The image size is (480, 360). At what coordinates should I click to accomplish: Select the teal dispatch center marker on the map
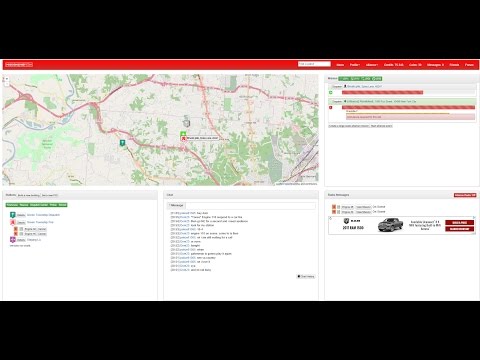pyautogui.click(x=123, y=143)
